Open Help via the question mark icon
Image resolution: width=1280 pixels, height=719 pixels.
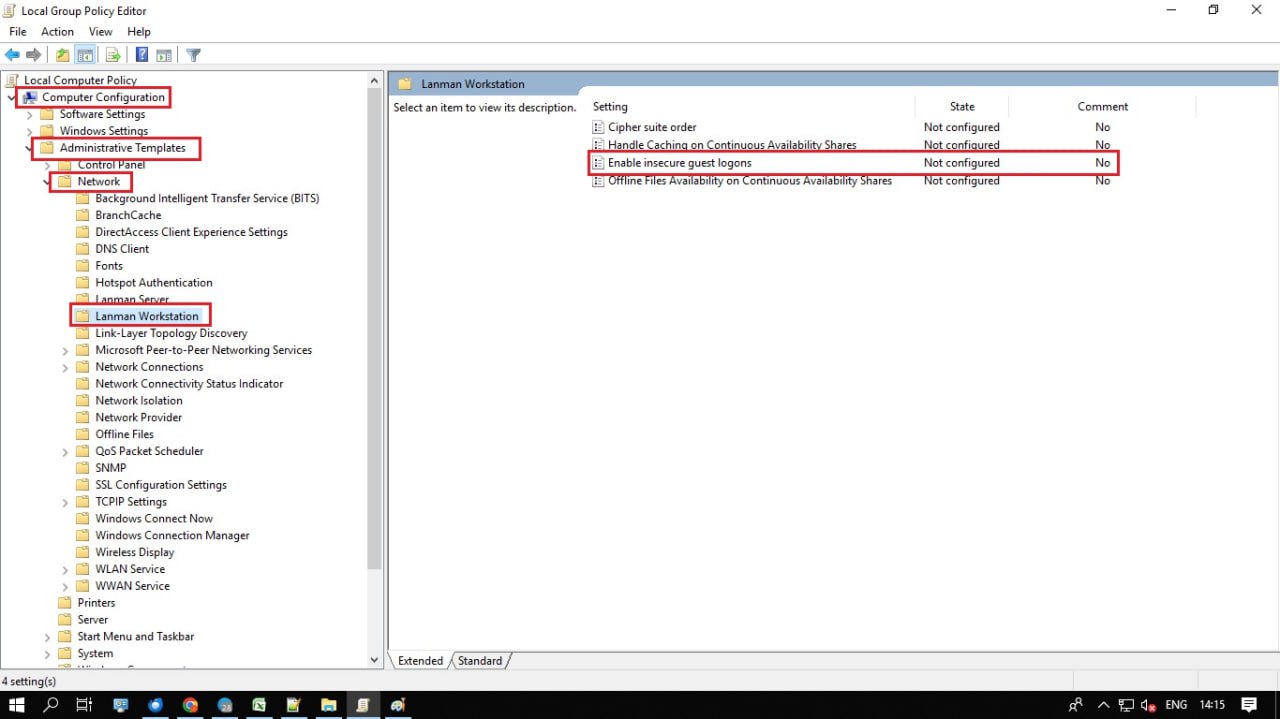click(x=142, y=54)
